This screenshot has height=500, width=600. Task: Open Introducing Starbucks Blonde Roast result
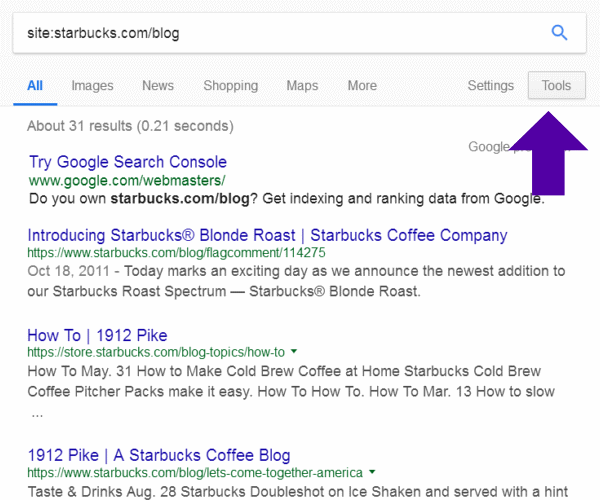pyautogui.click(x=267, y=236)
